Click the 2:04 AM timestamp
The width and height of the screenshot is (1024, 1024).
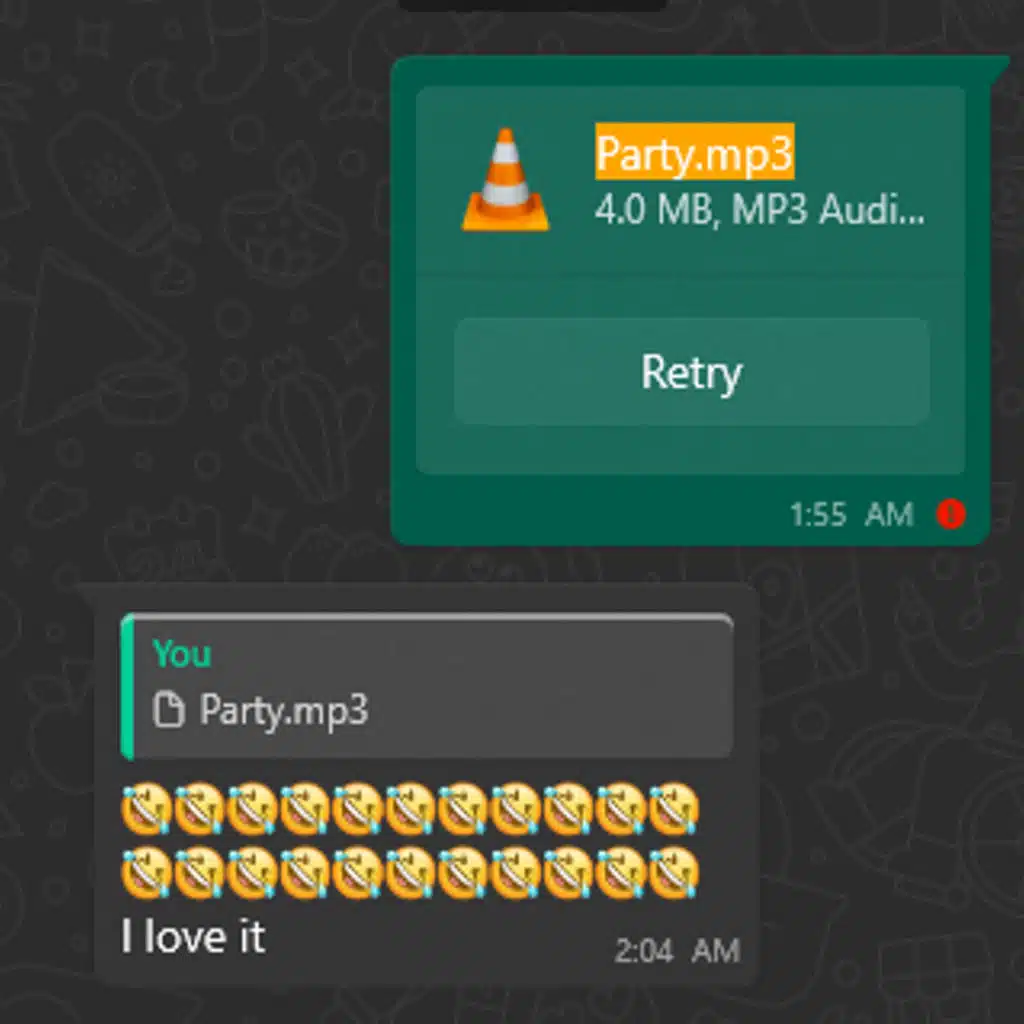point(677,951)
